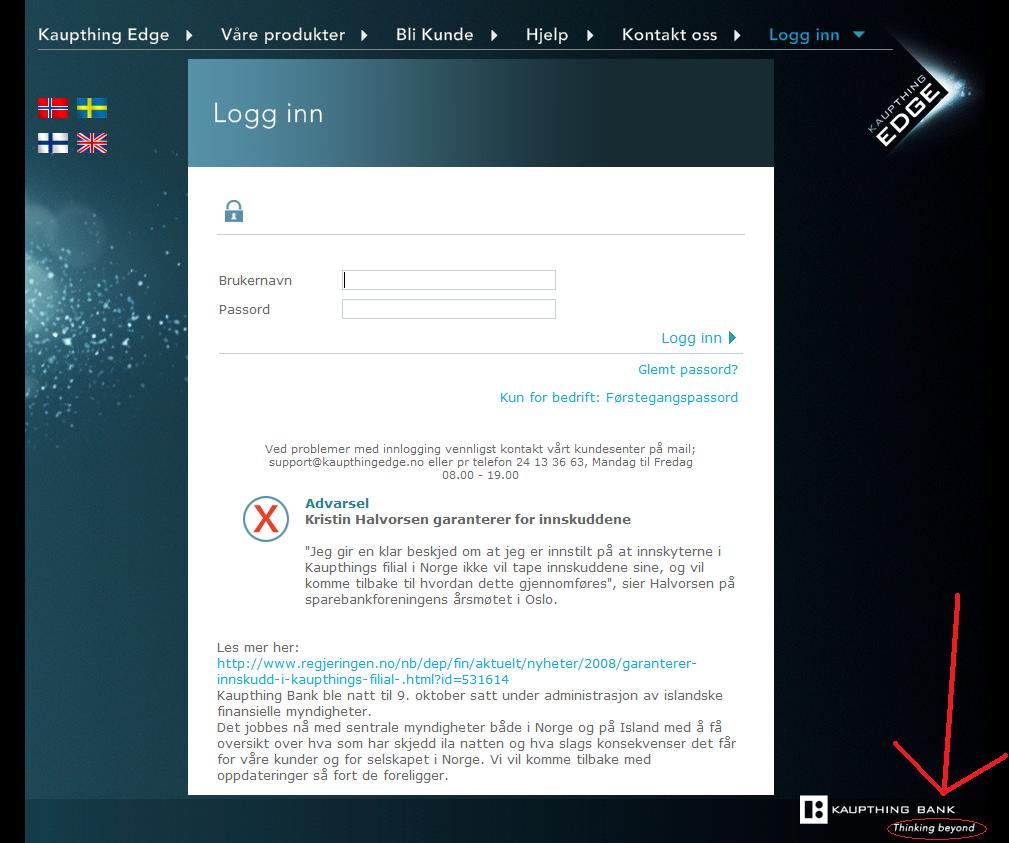Switch to the UK flag language

92,143
